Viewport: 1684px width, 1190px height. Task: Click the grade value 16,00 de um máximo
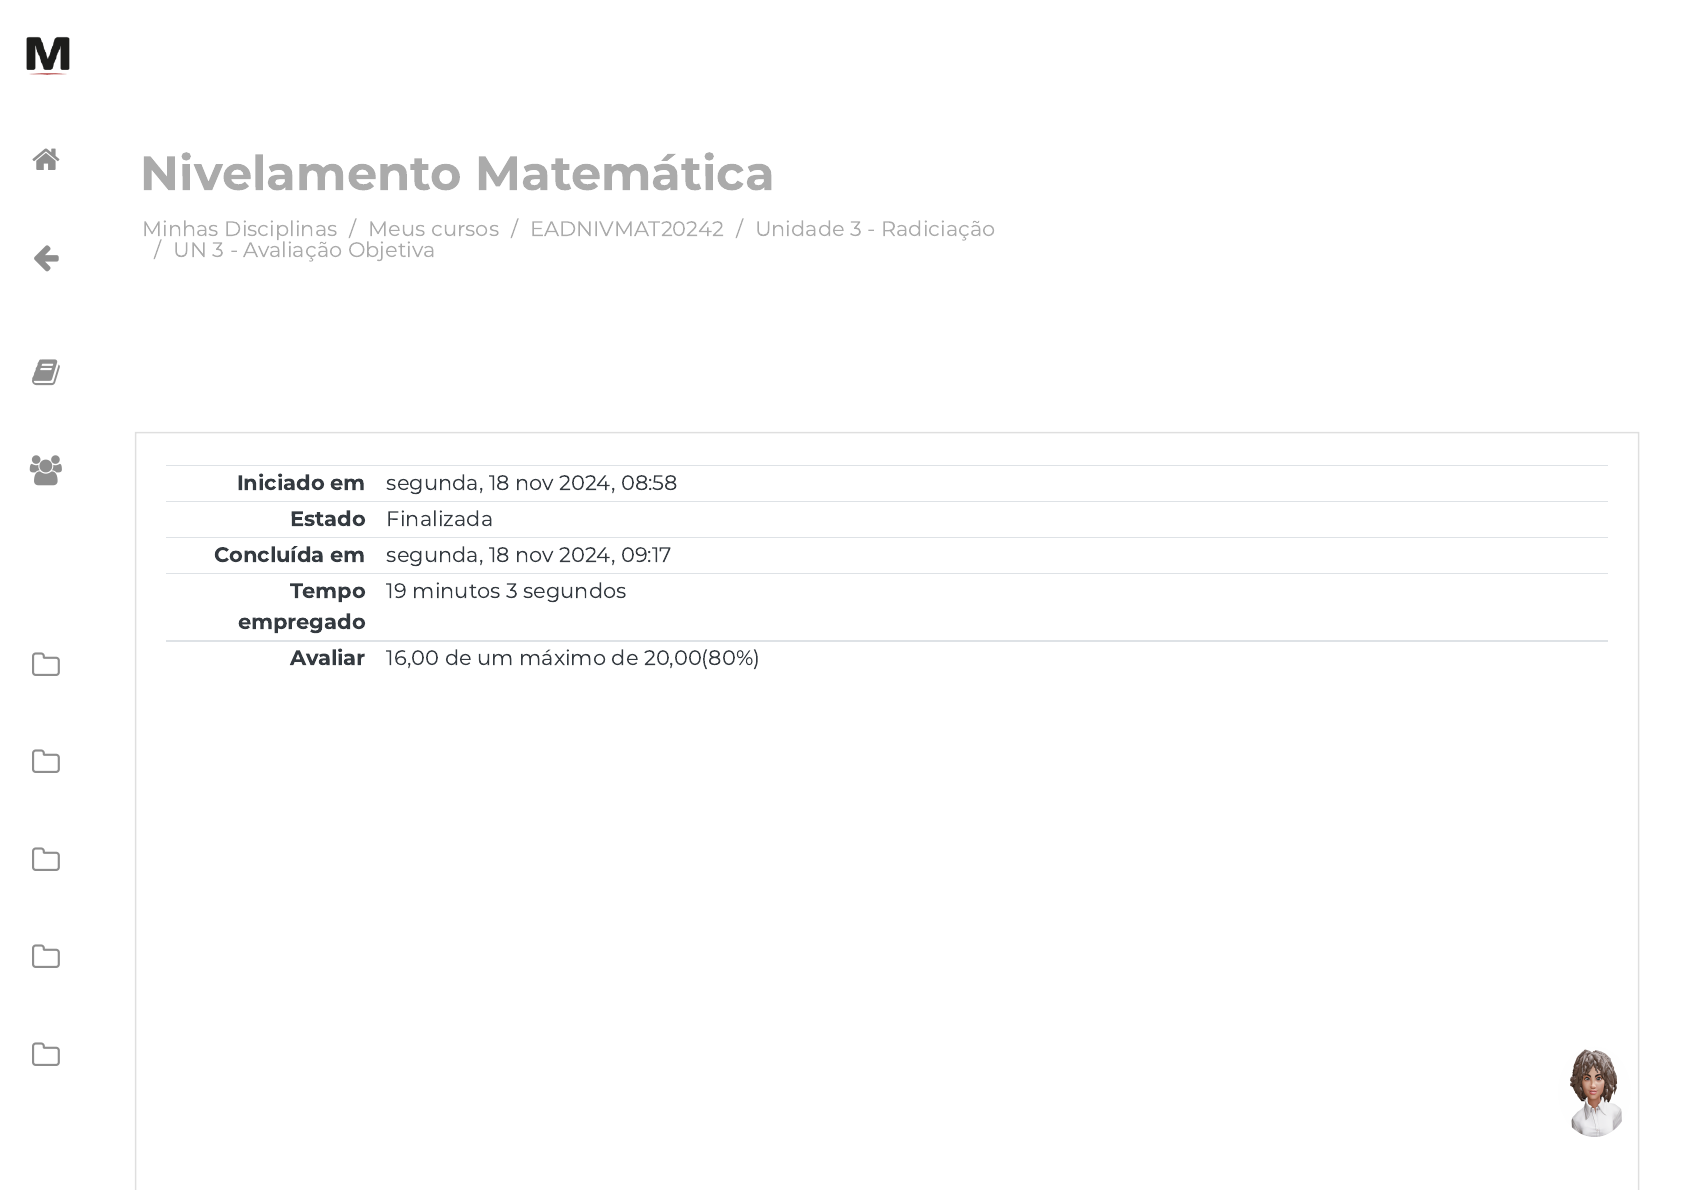tap(572, 658)
